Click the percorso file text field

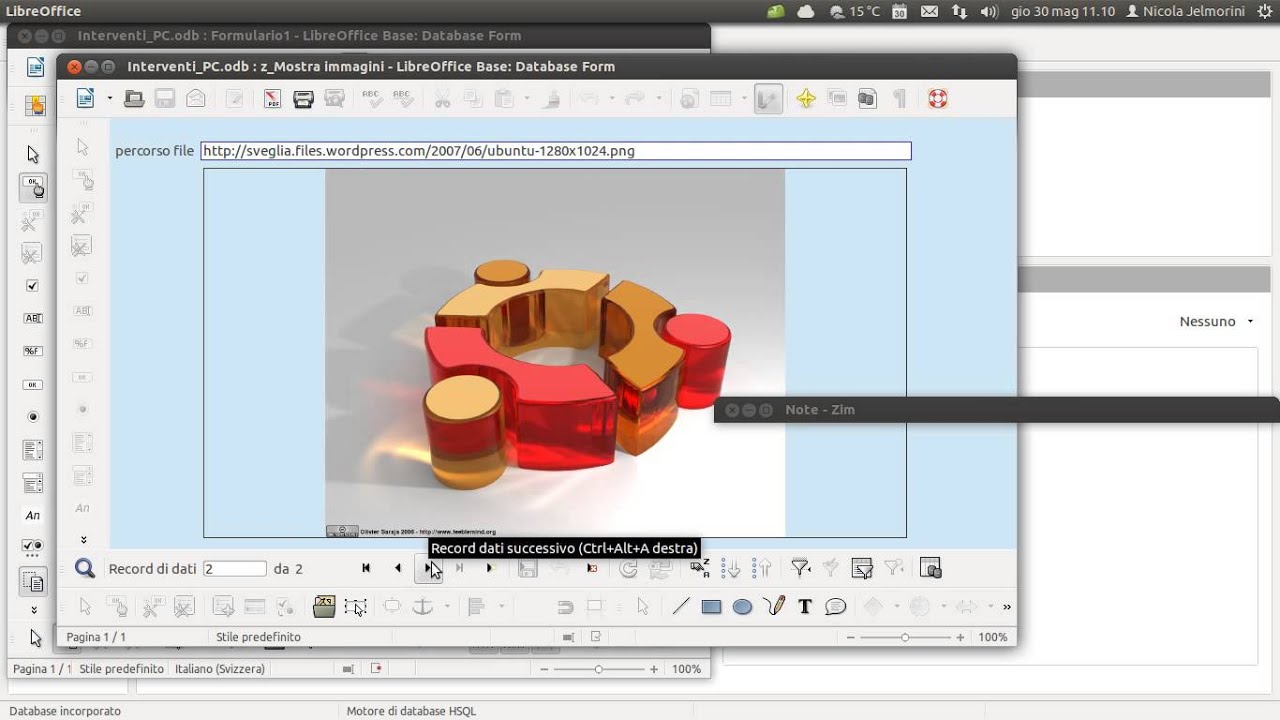[x=556, y=151]
